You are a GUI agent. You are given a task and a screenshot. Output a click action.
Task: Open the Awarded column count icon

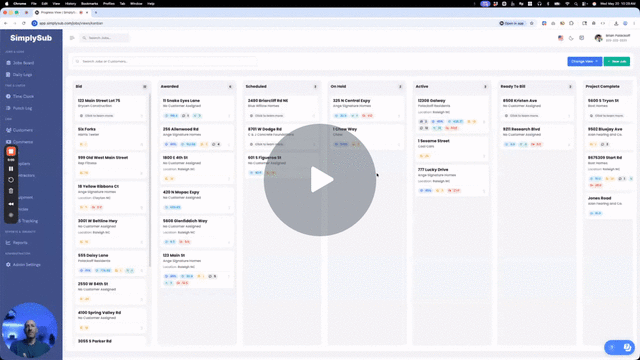pos(230,87)
